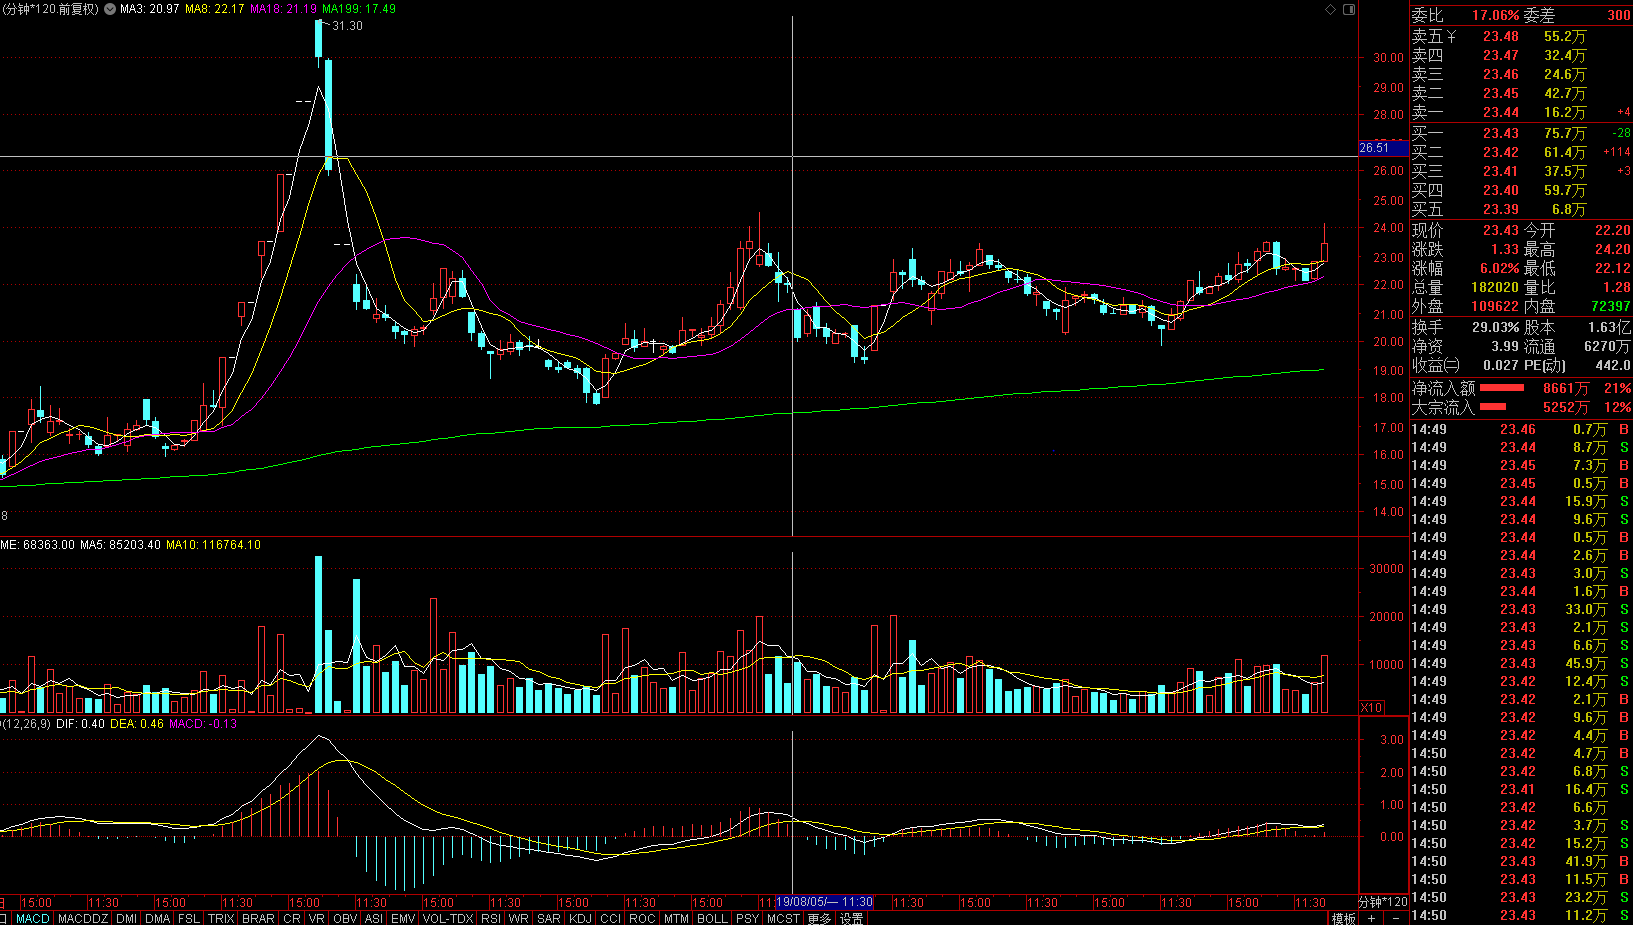Click the minus zoom-out button
Viewport: 1633px width, 925px height.
(1396, 918)
